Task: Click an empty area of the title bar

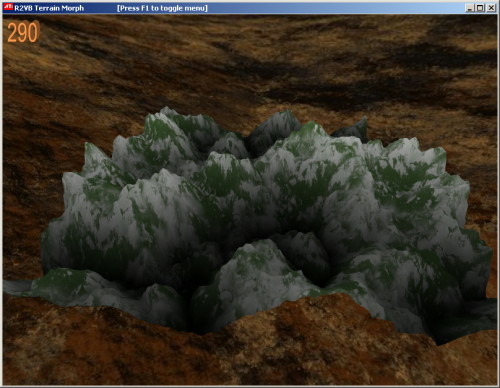Action: [x=333, y=8]
